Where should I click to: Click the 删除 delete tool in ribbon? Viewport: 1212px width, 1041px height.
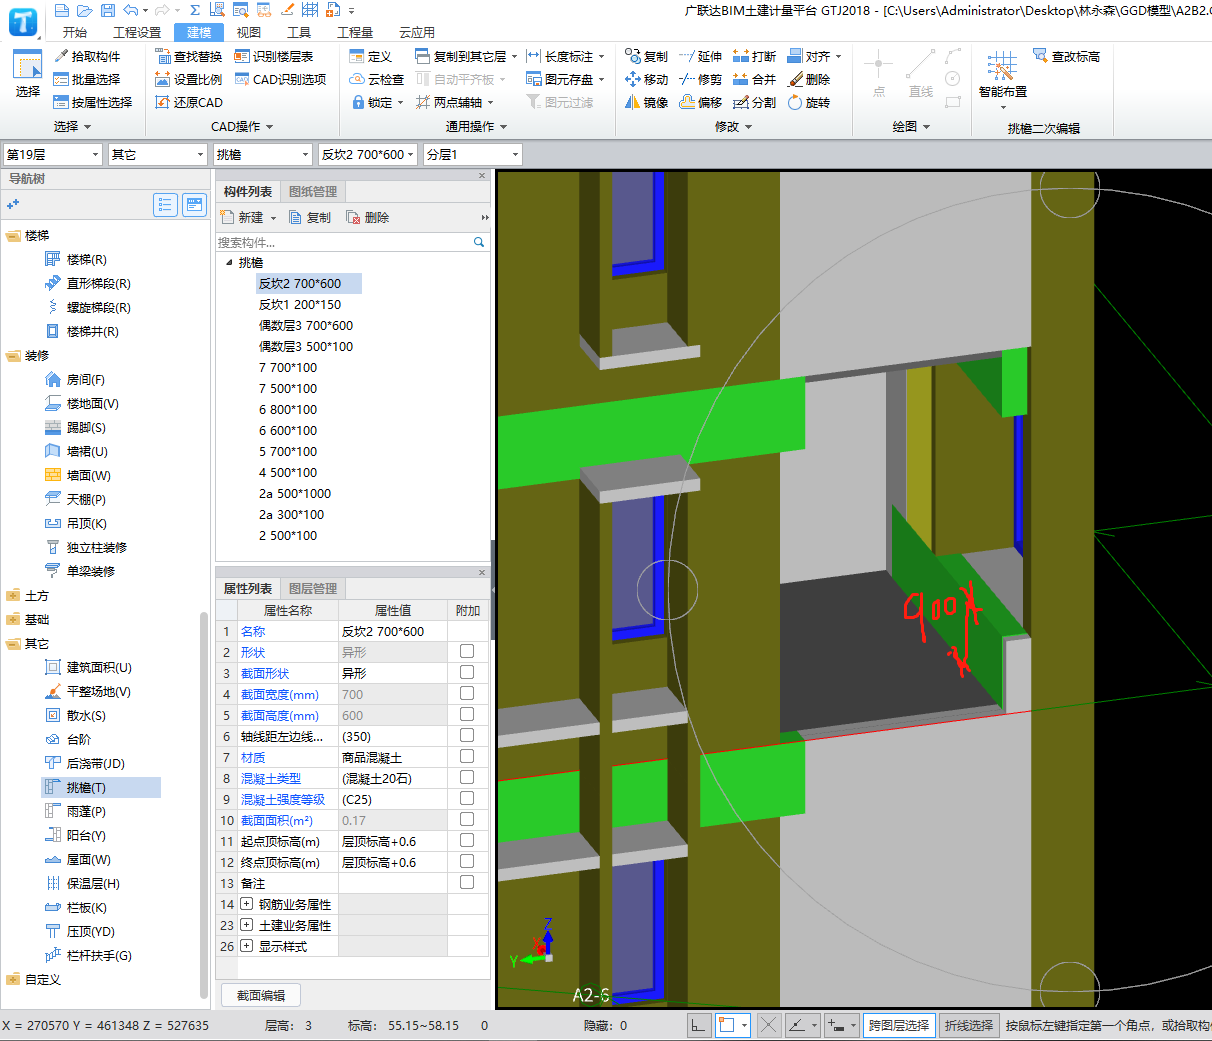[808, 79]
